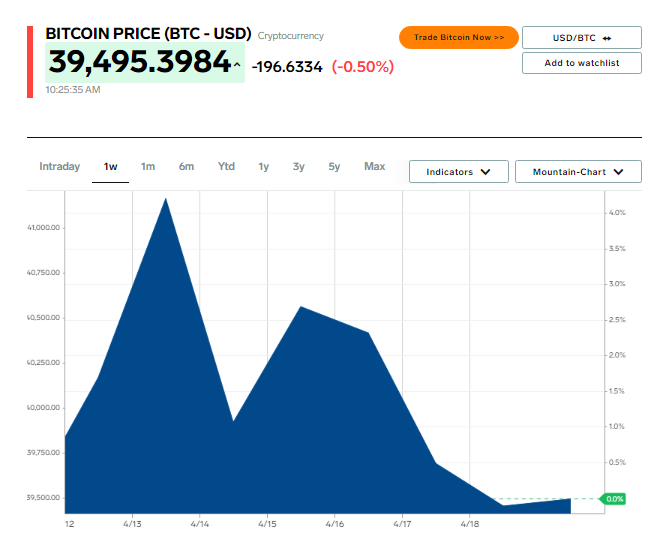This screenshot has height=556, width=672.
Task: Click the 4/15 date axis label
Action: click(x=267, y=524)
